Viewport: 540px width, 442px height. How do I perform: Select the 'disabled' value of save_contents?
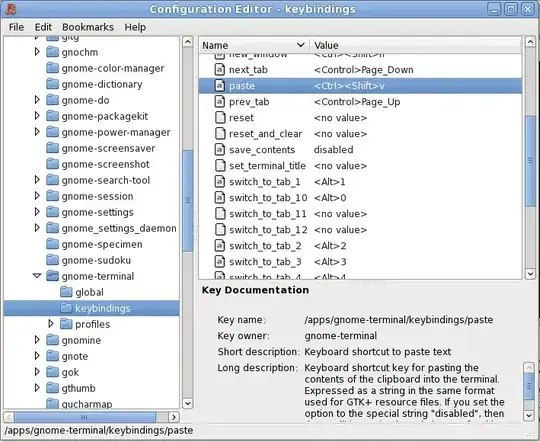333,150
